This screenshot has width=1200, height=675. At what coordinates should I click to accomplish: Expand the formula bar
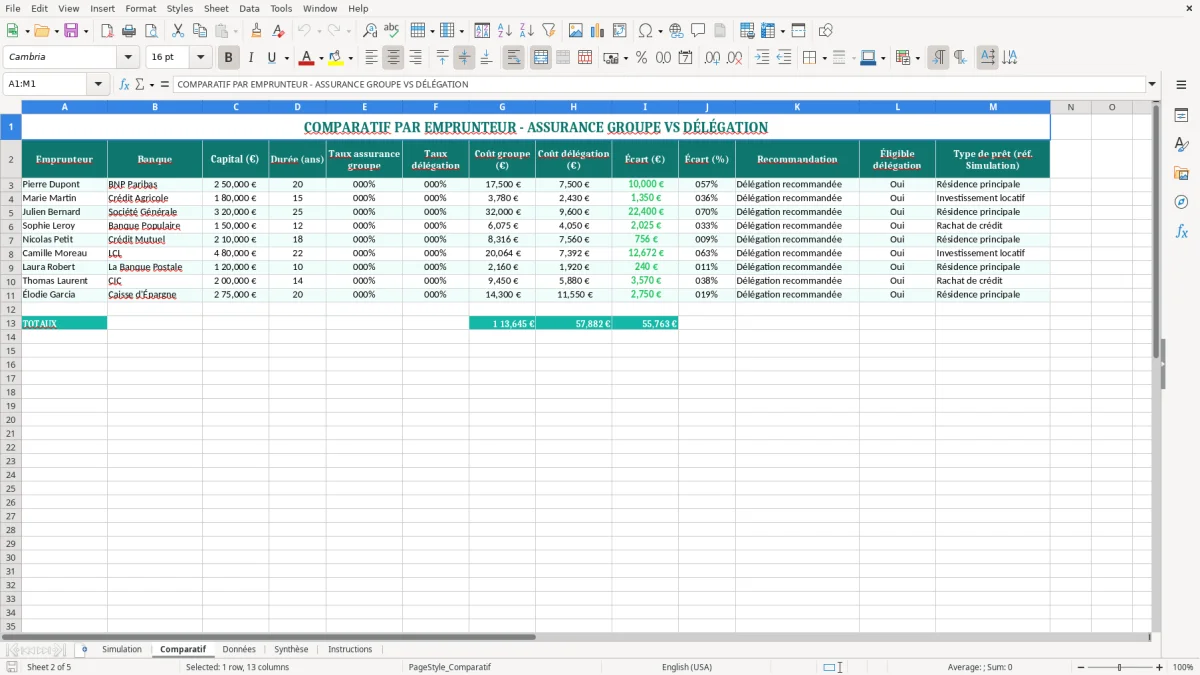(x=1152, y=84)
